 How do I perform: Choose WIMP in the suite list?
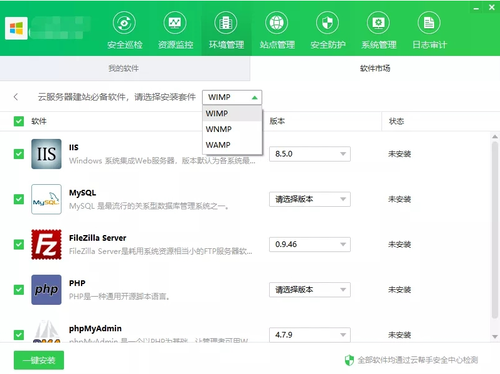pos(232,113)
